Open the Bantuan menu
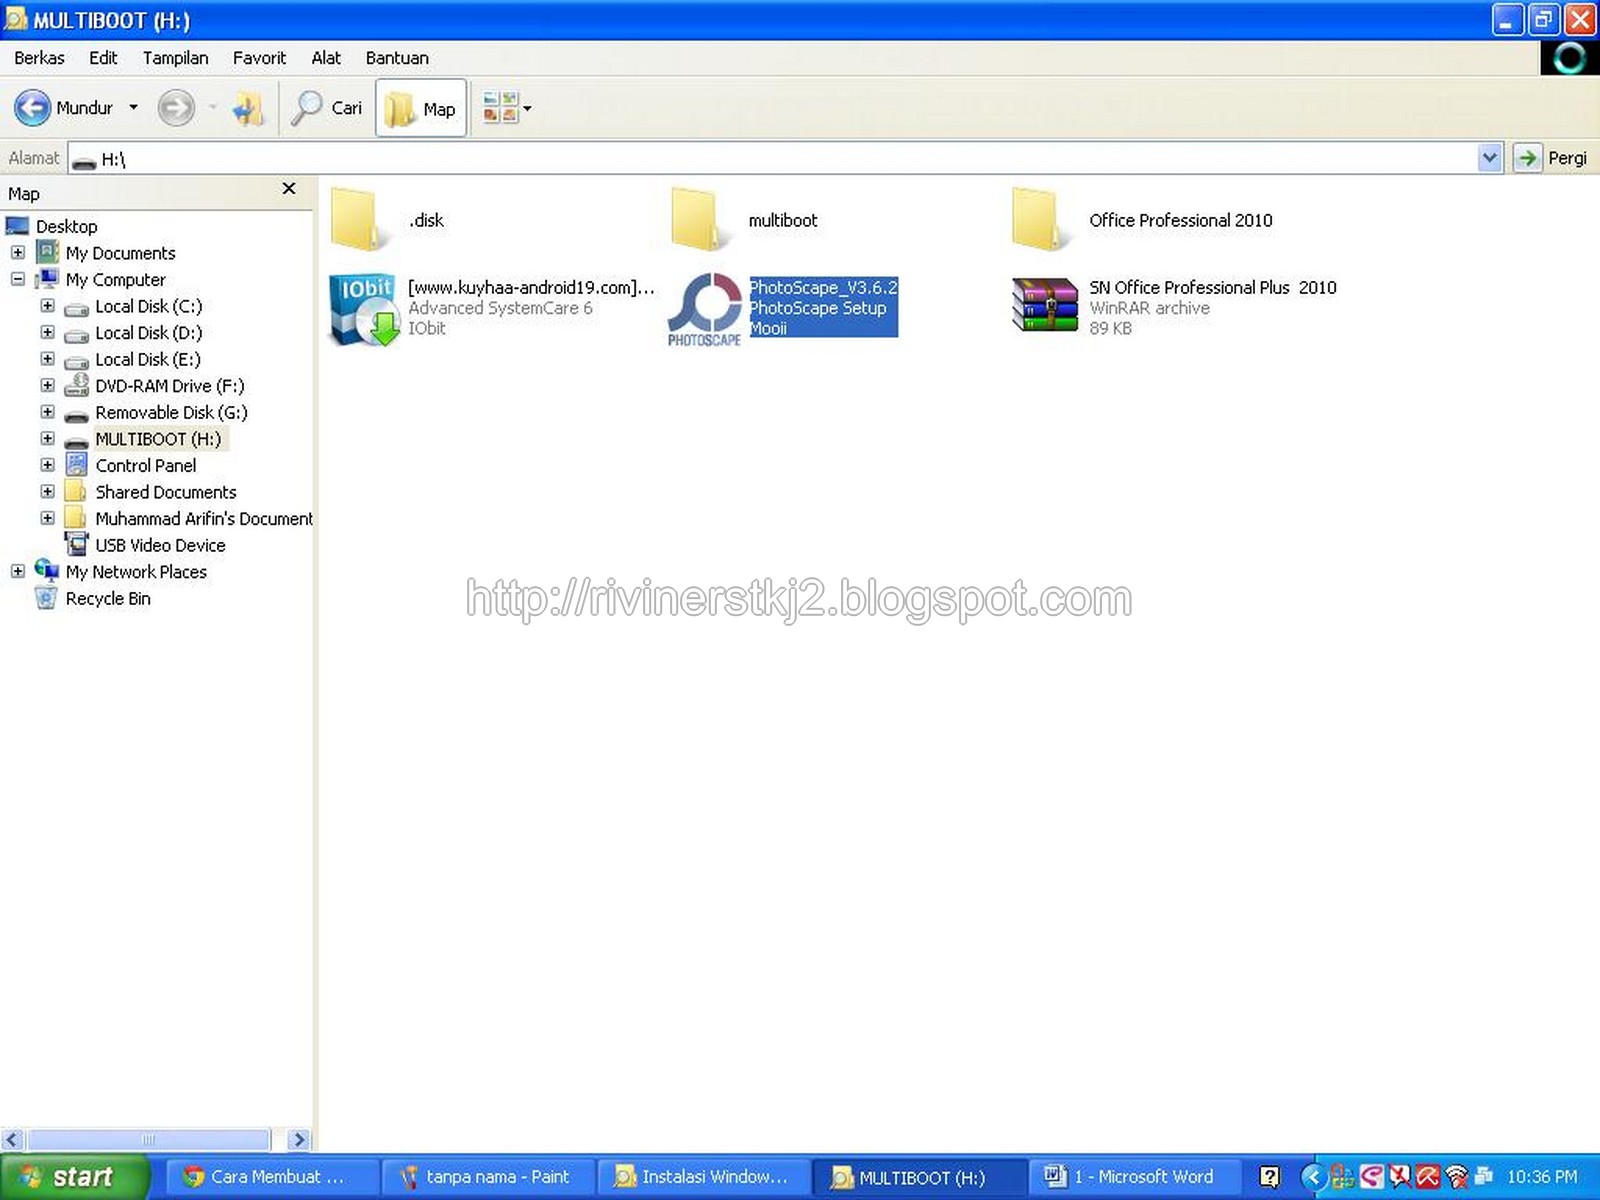 click(x=397, y=58)
